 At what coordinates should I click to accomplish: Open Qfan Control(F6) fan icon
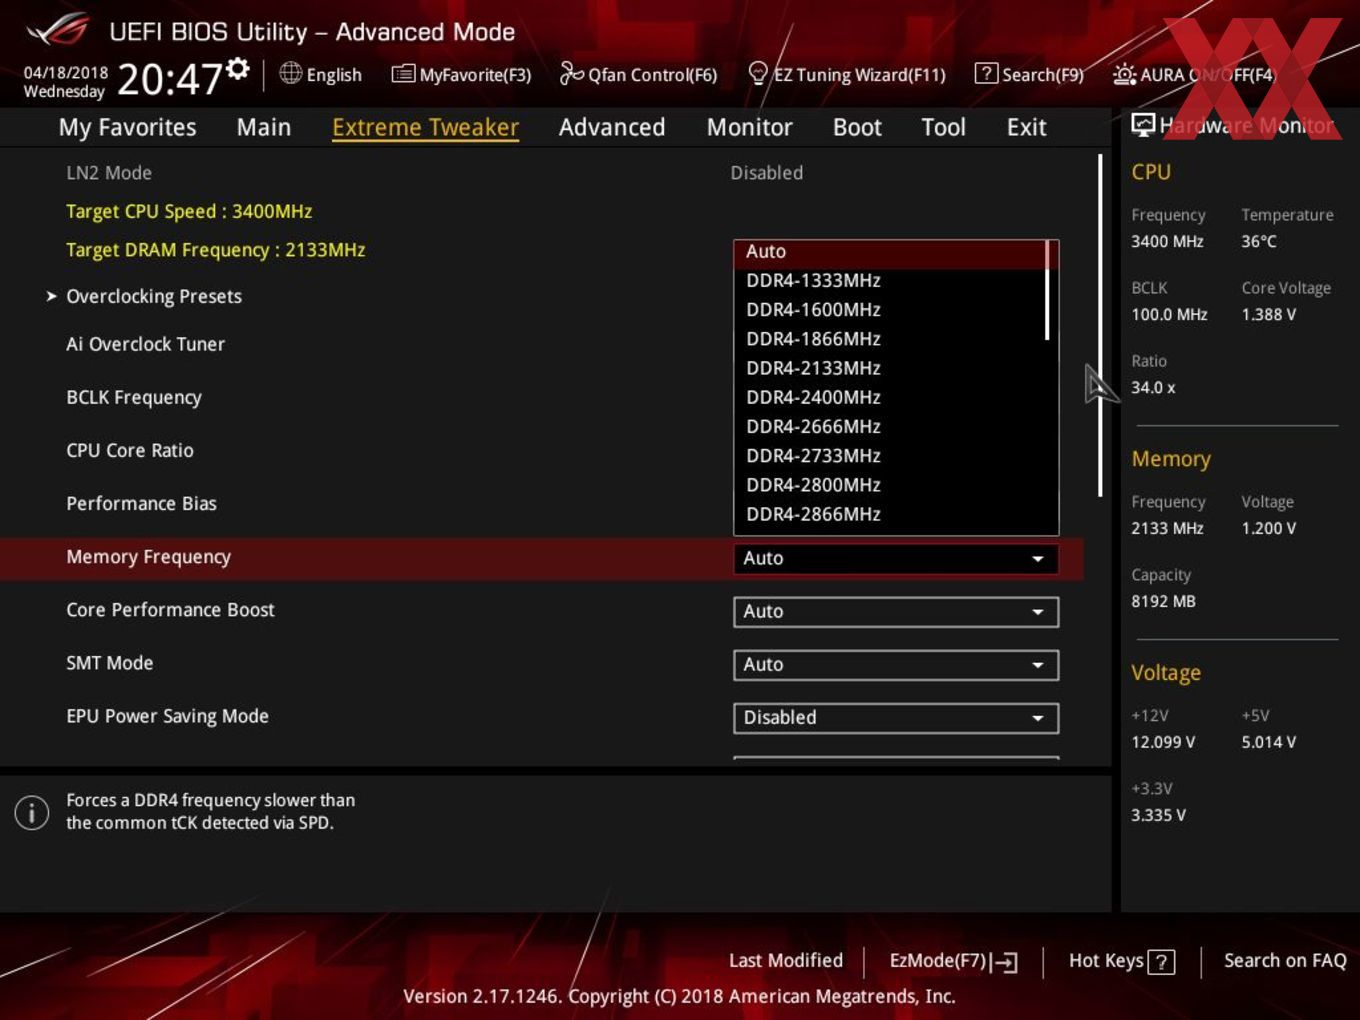(x=571, y=73)
